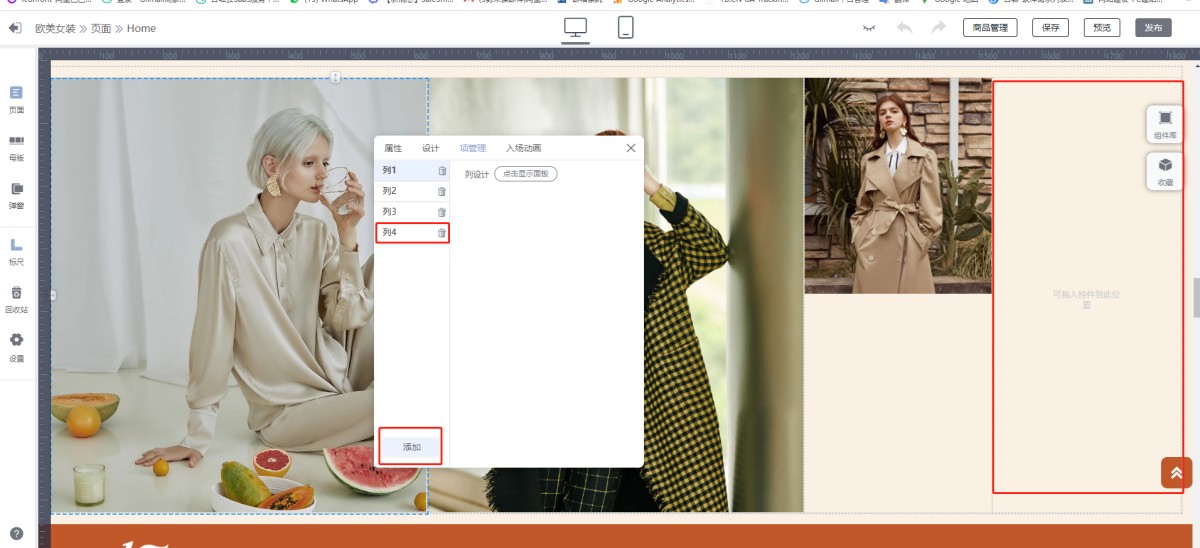Close the column management dialog
This screenshot has height=548, width=1200.
[x=631, y=148]
